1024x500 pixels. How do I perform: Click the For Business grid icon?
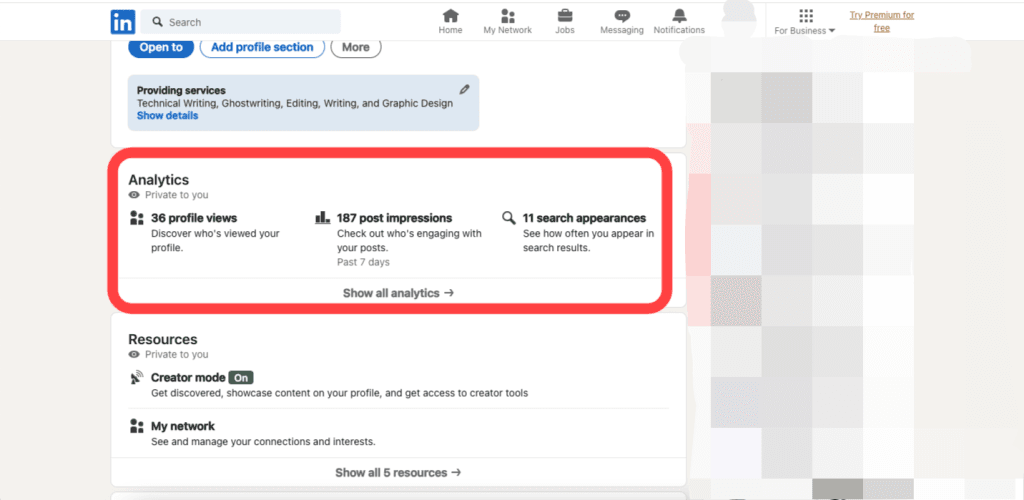coord(806,16)
